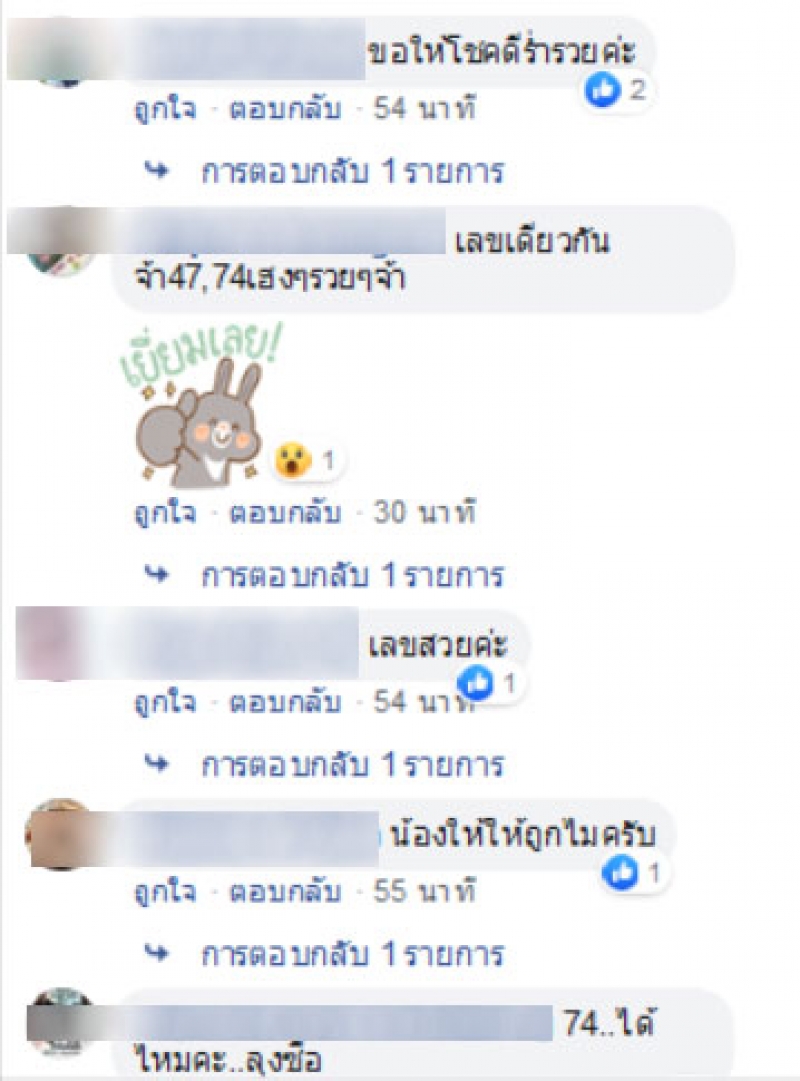
Task: Click the wow emoji reaction on sticker comment
Action: (x=292, y=460)
